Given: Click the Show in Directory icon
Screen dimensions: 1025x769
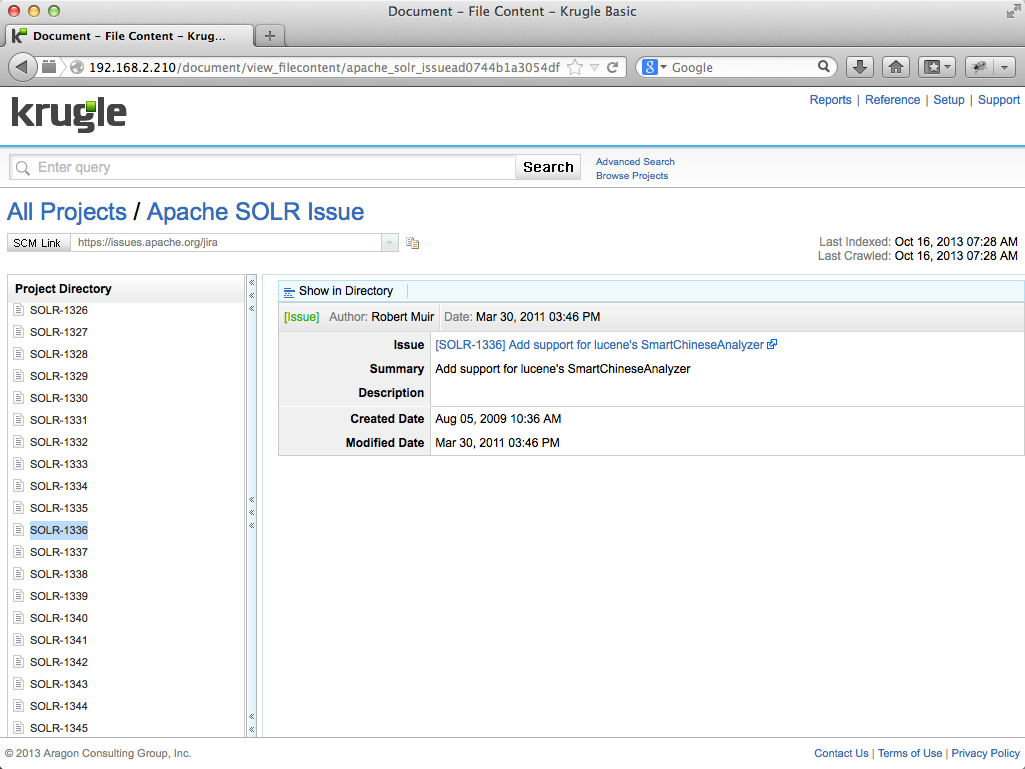Looking at the screenshot, I should click(289, 292).
